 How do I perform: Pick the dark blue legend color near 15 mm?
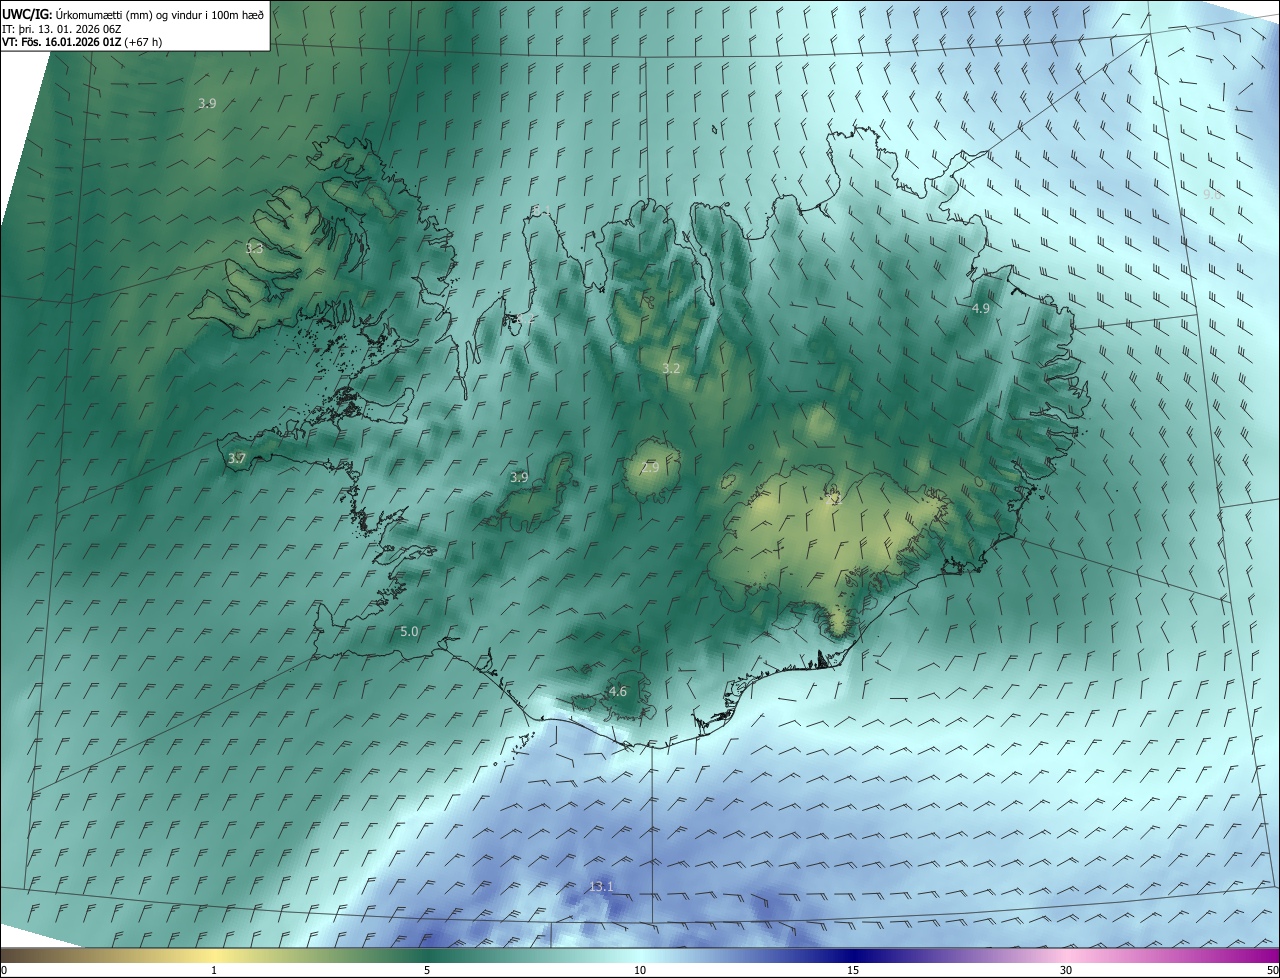click(x=853, y=956)
